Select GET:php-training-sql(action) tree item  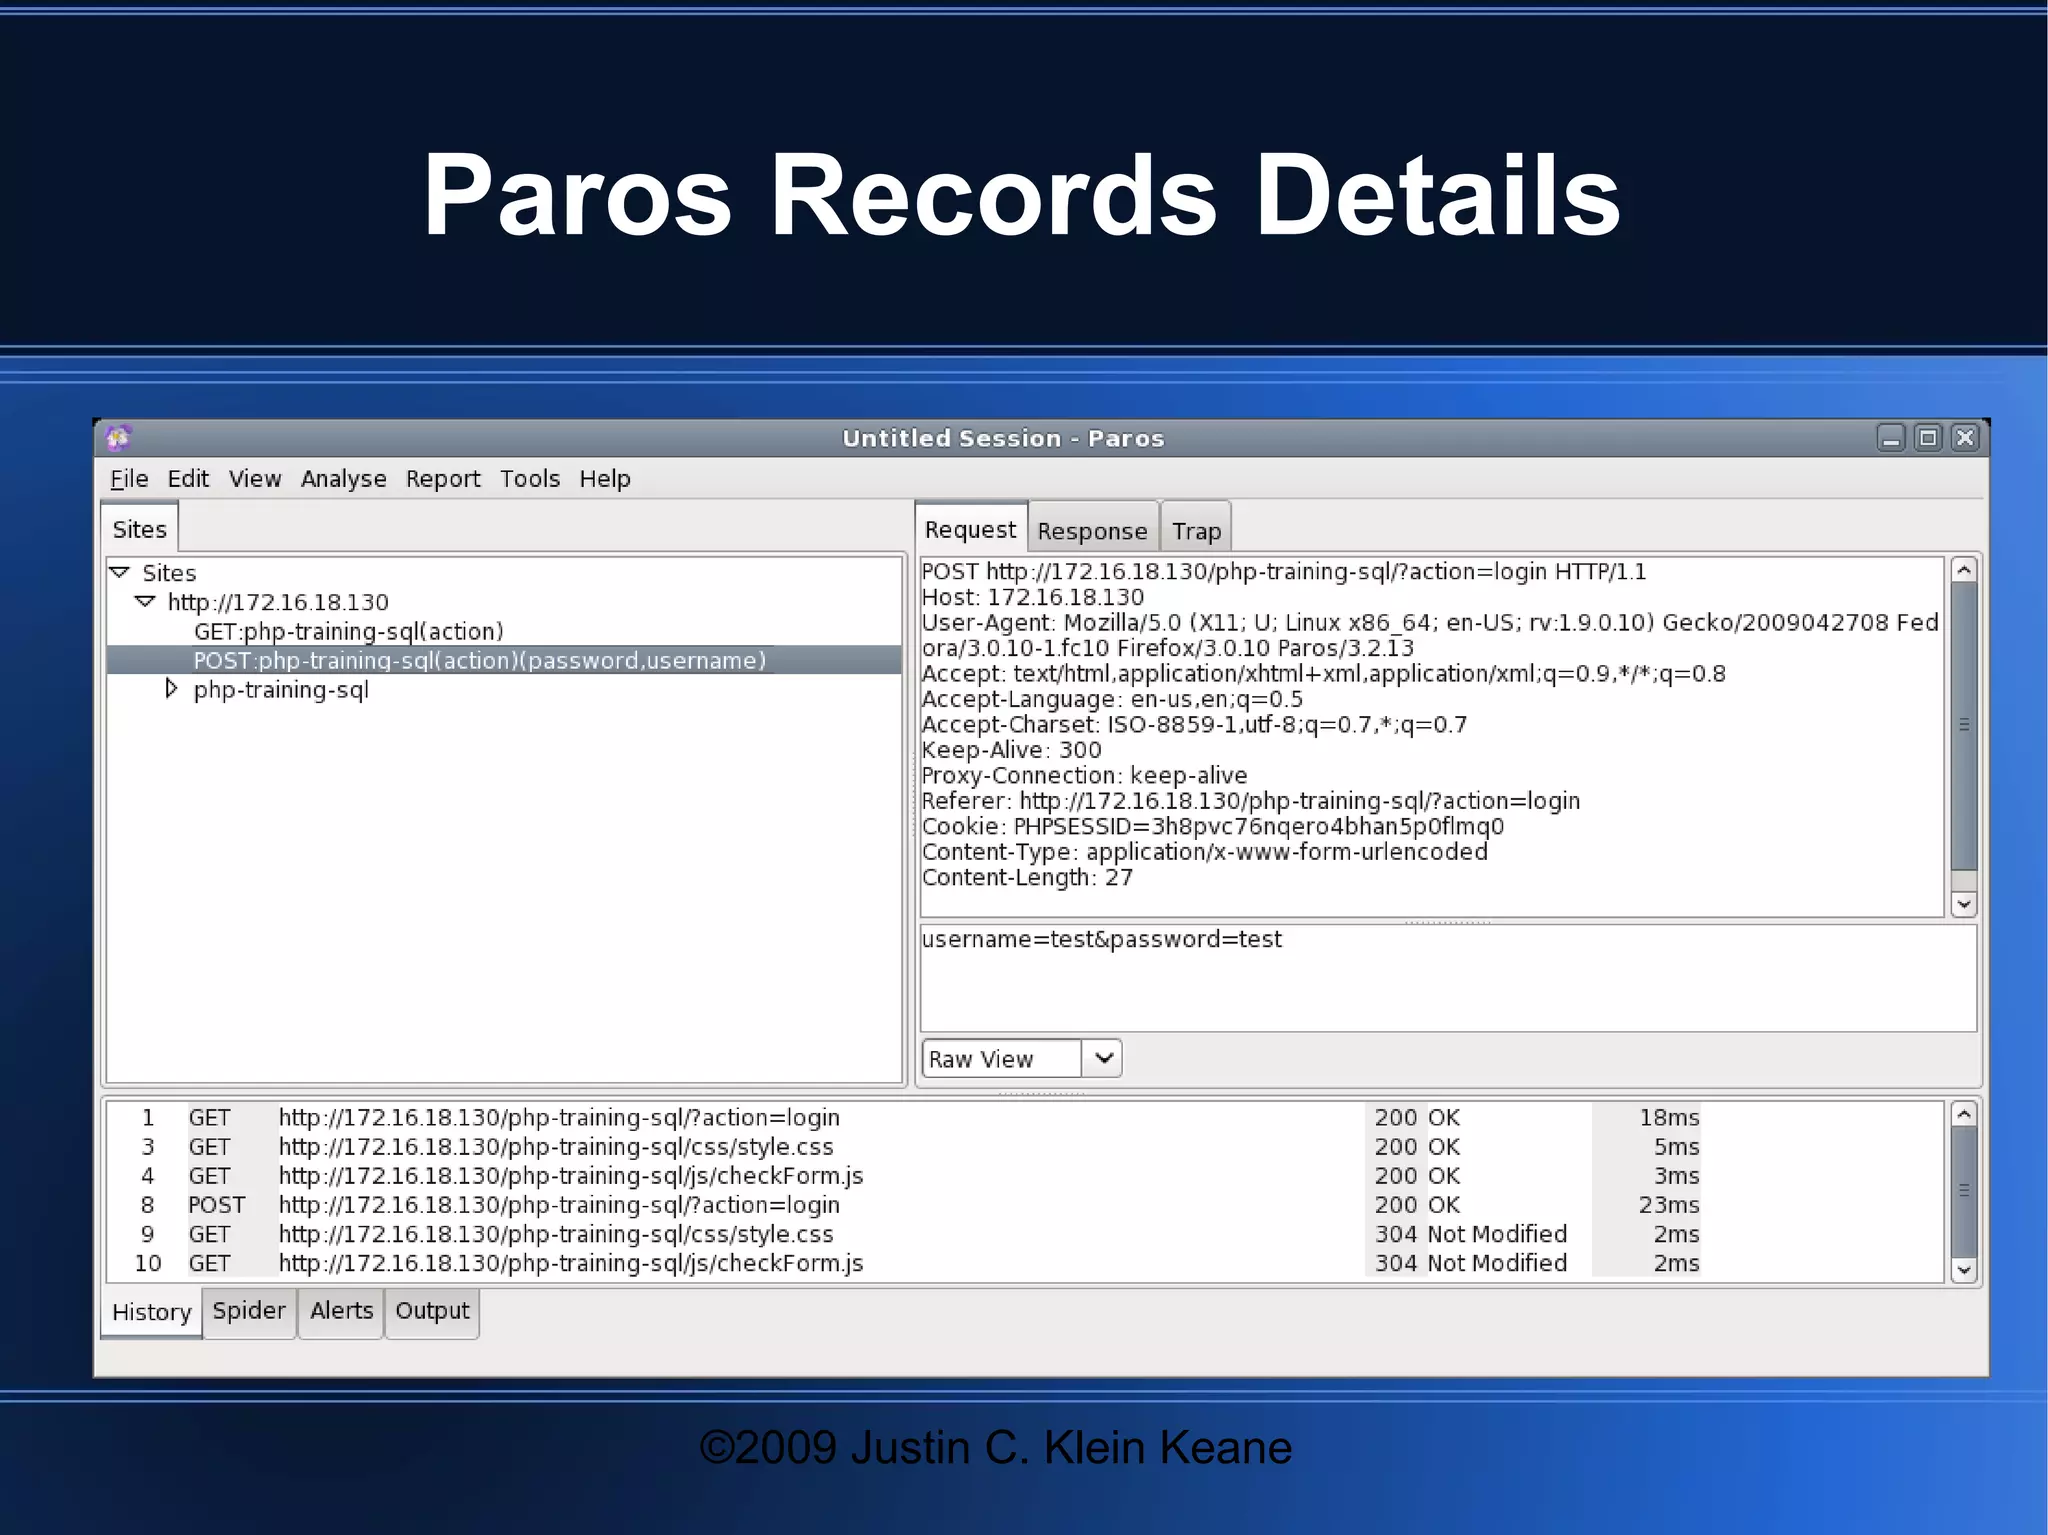348,631
